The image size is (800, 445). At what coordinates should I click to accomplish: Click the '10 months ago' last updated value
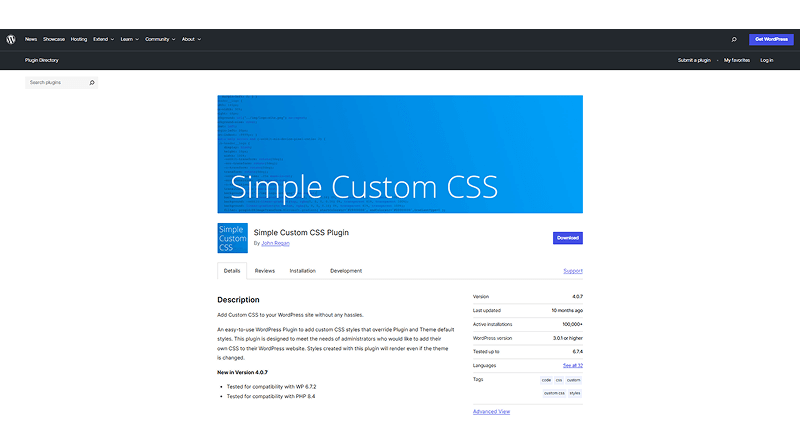(567, 310)
